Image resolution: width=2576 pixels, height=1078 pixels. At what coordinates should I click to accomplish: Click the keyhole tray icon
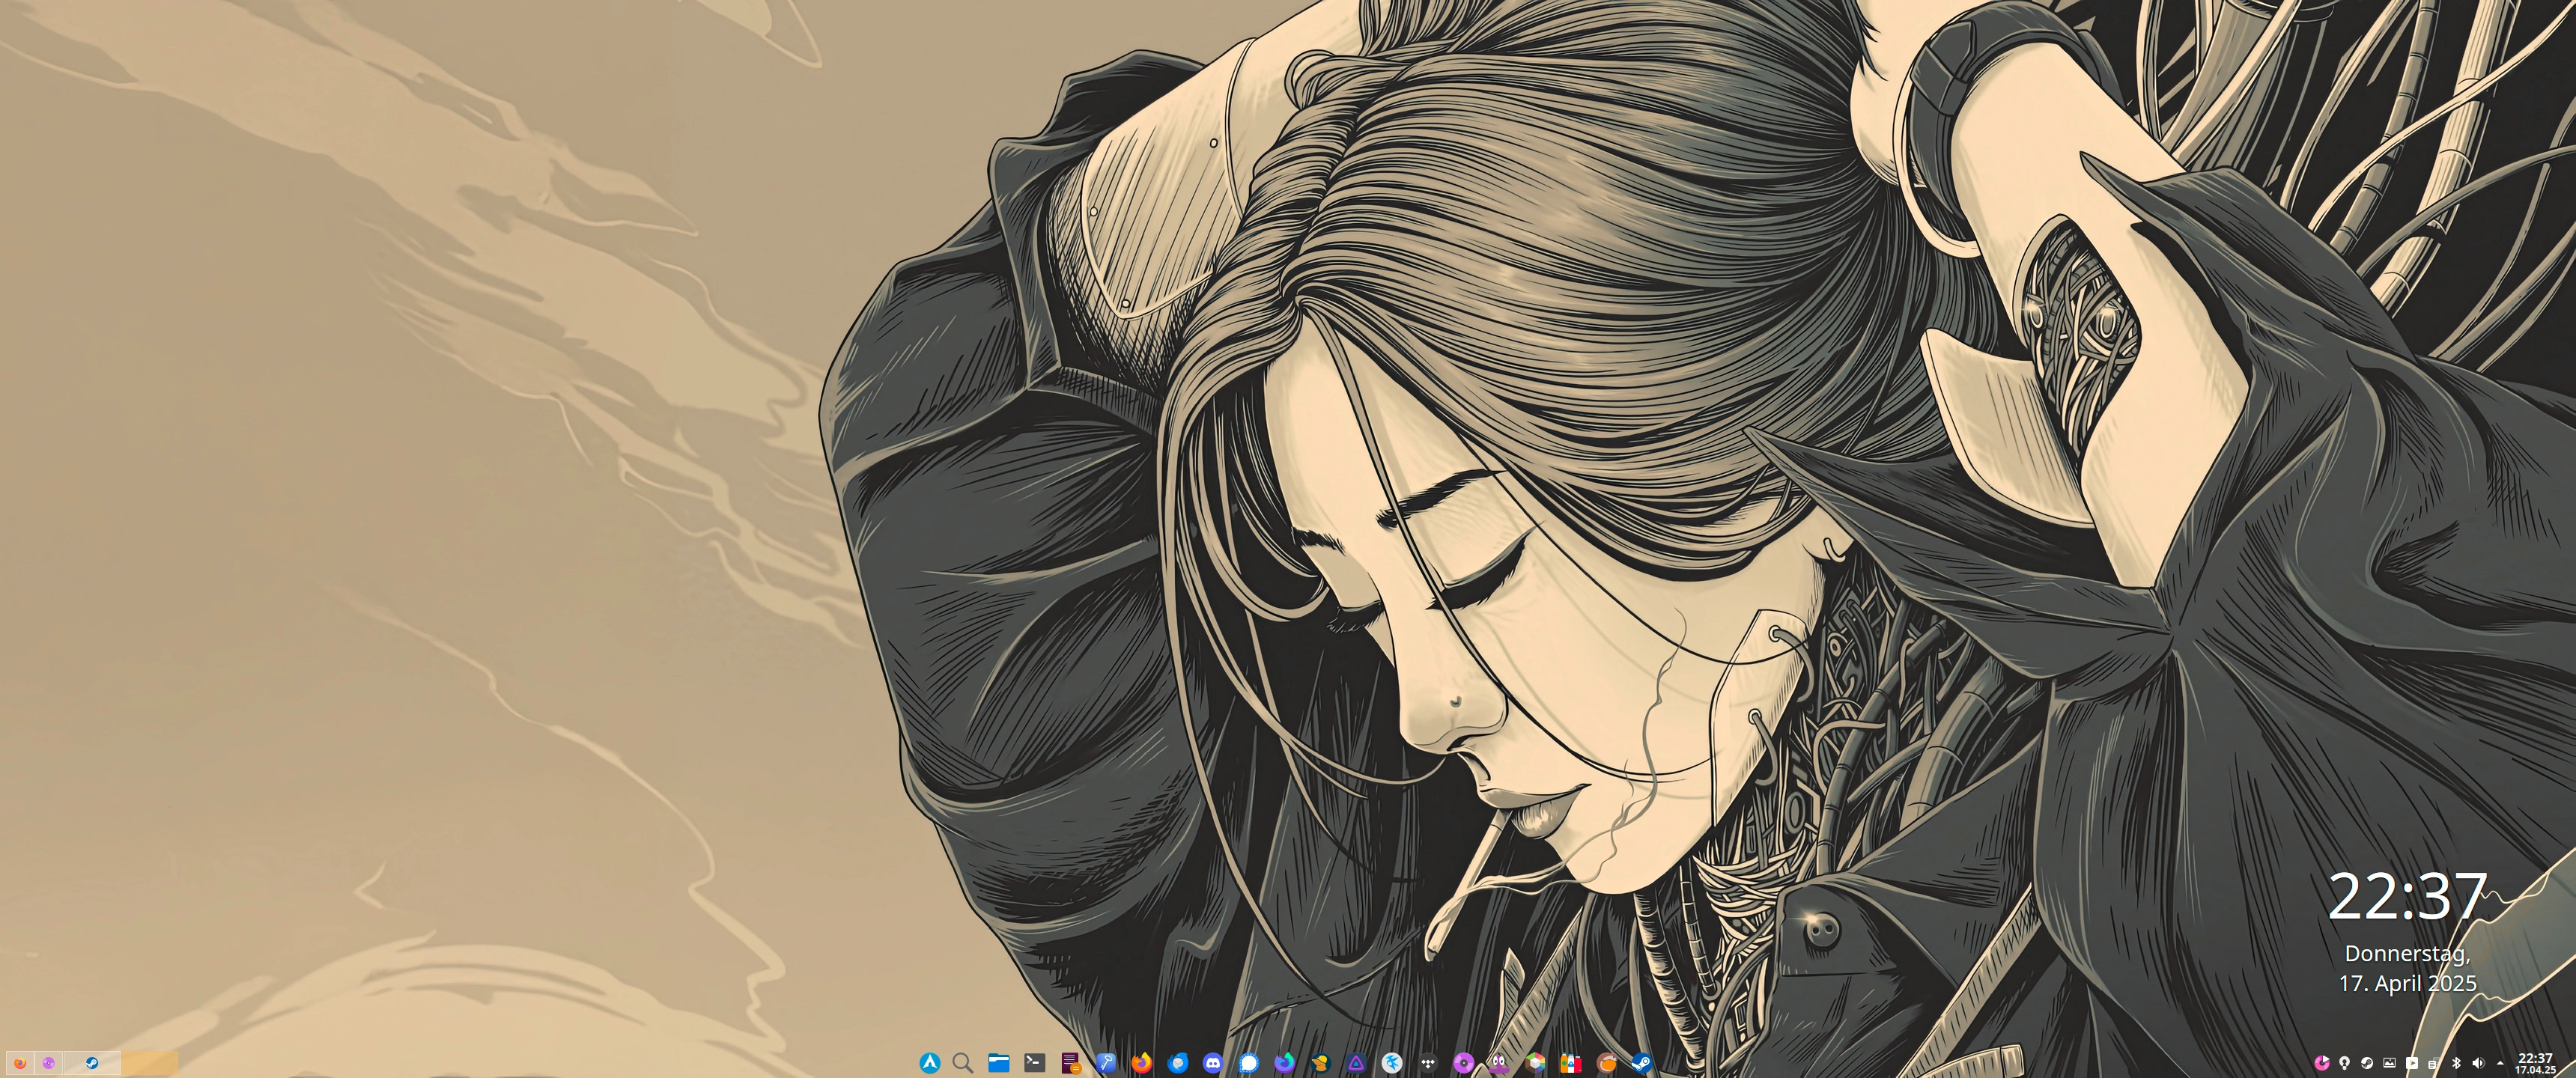[x=2345, y=1063]
